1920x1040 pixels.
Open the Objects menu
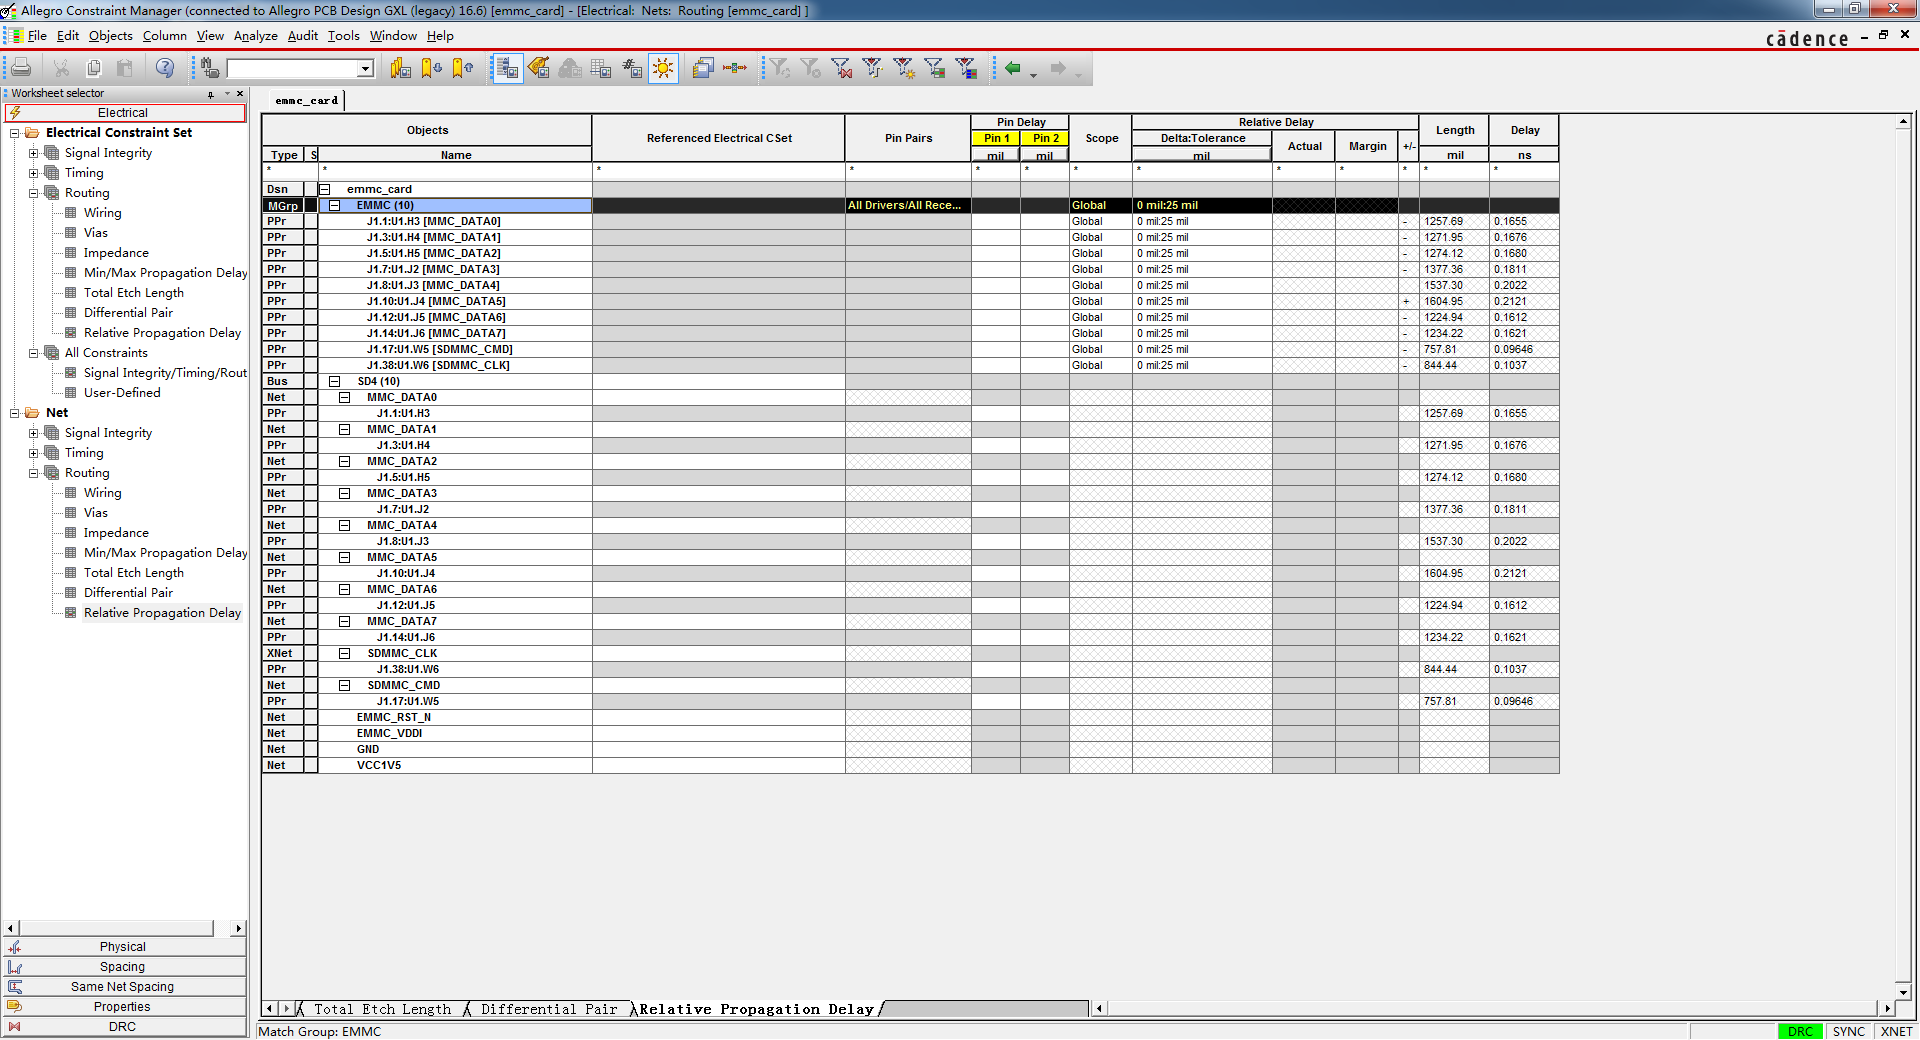tap(110, 36)
